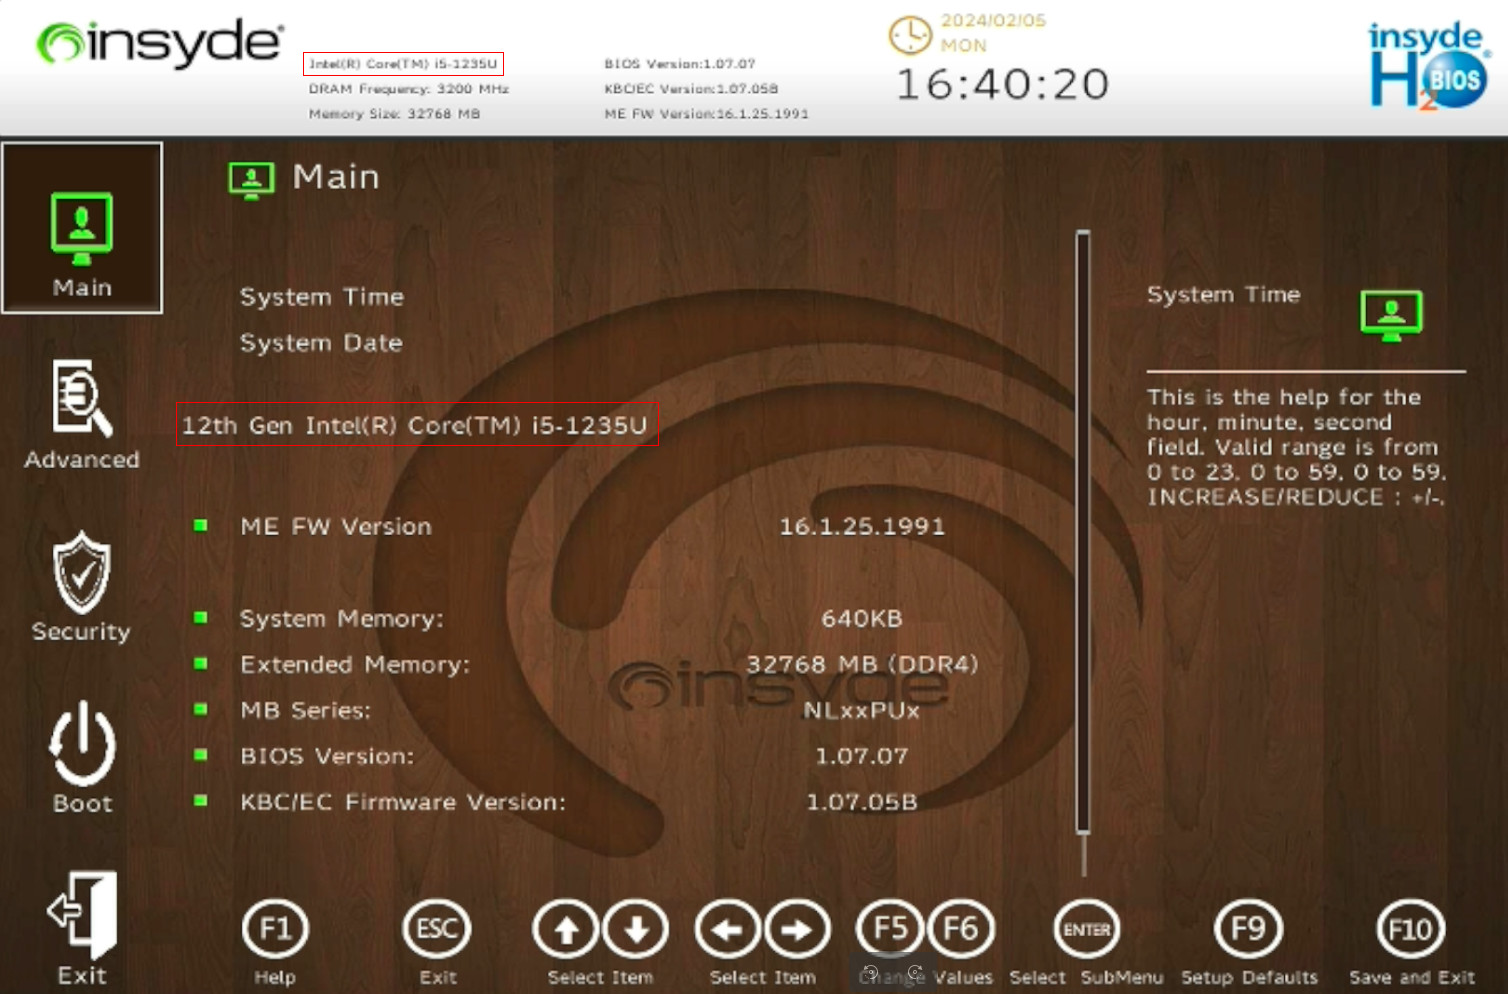Screen dimensions: 1508x994
Task: Click the right arrow Select Item icon
Action: (797, 930)
